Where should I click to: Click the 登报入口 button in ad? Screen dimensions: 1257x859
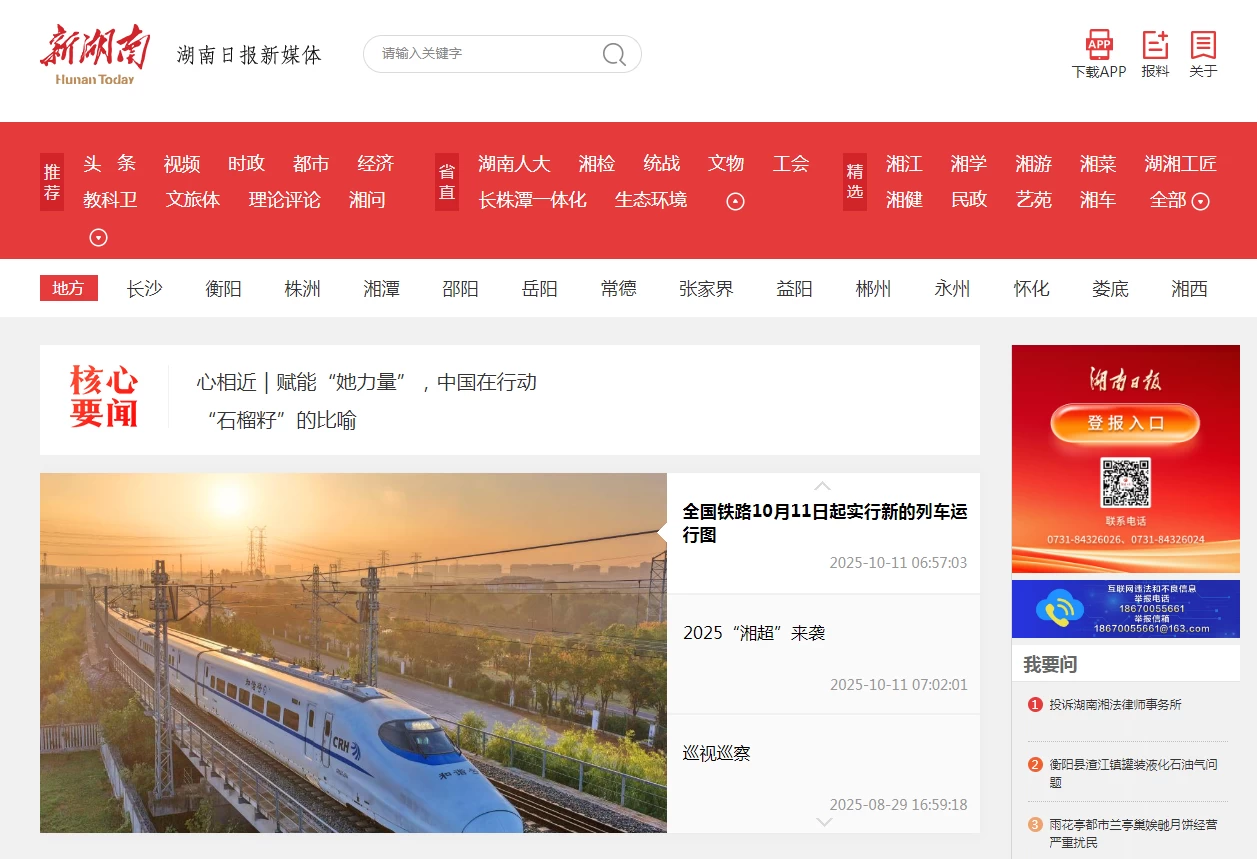[1125, 423]
